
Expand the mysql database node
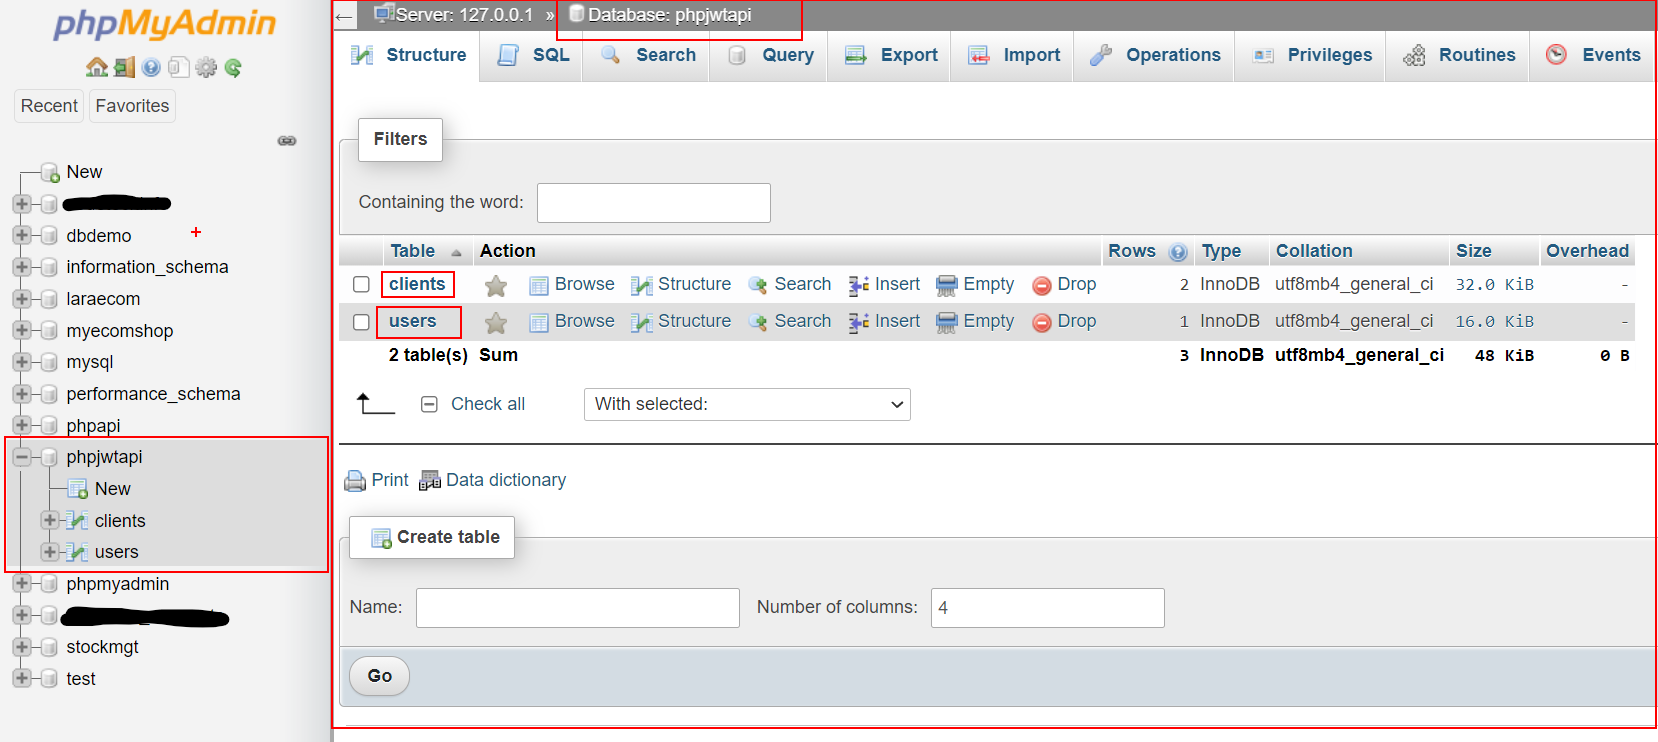22,362
